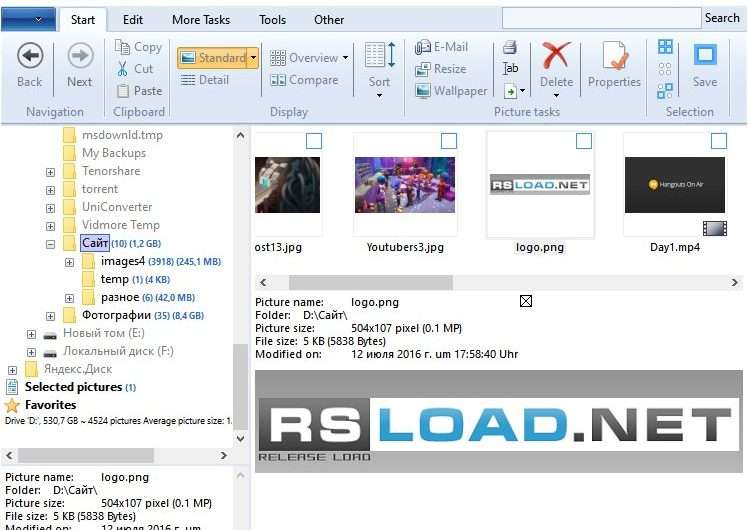Screen dimensions: 748x530
Task: Click the RSLOAD.NET preview image
Action: [499, 421]
